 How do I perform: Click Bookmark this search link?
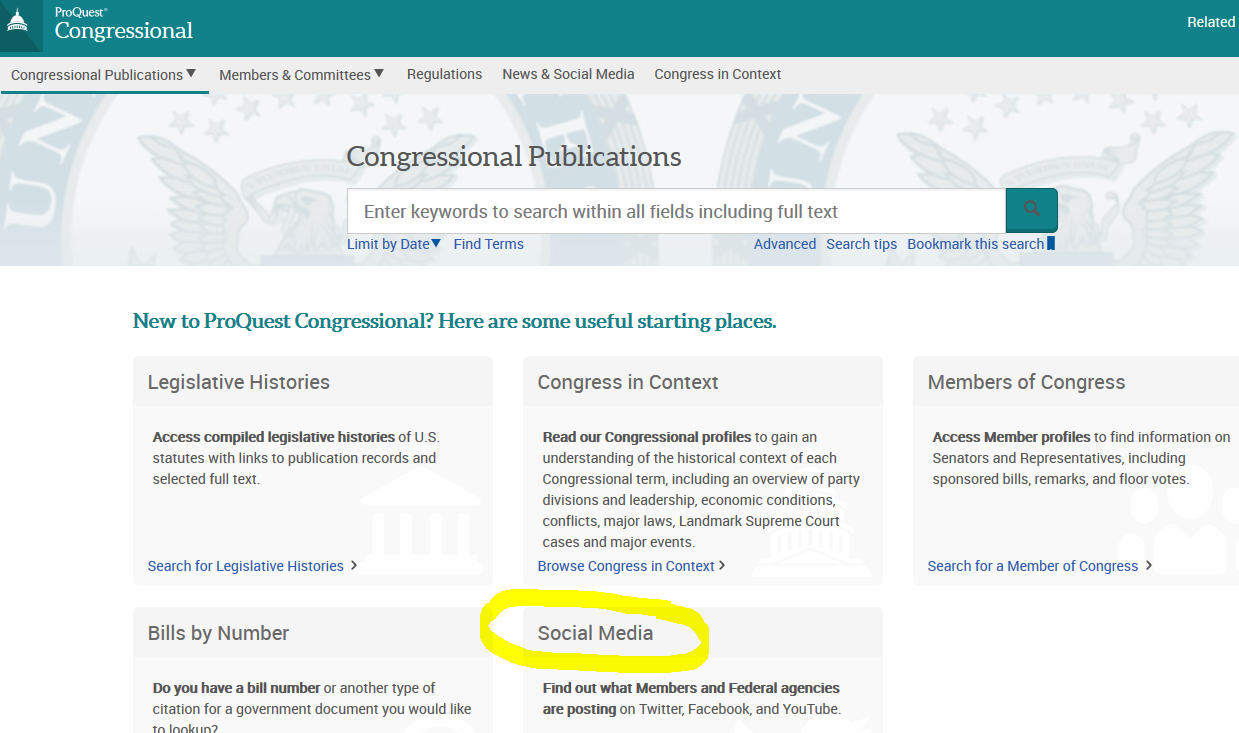click(975, 244)
